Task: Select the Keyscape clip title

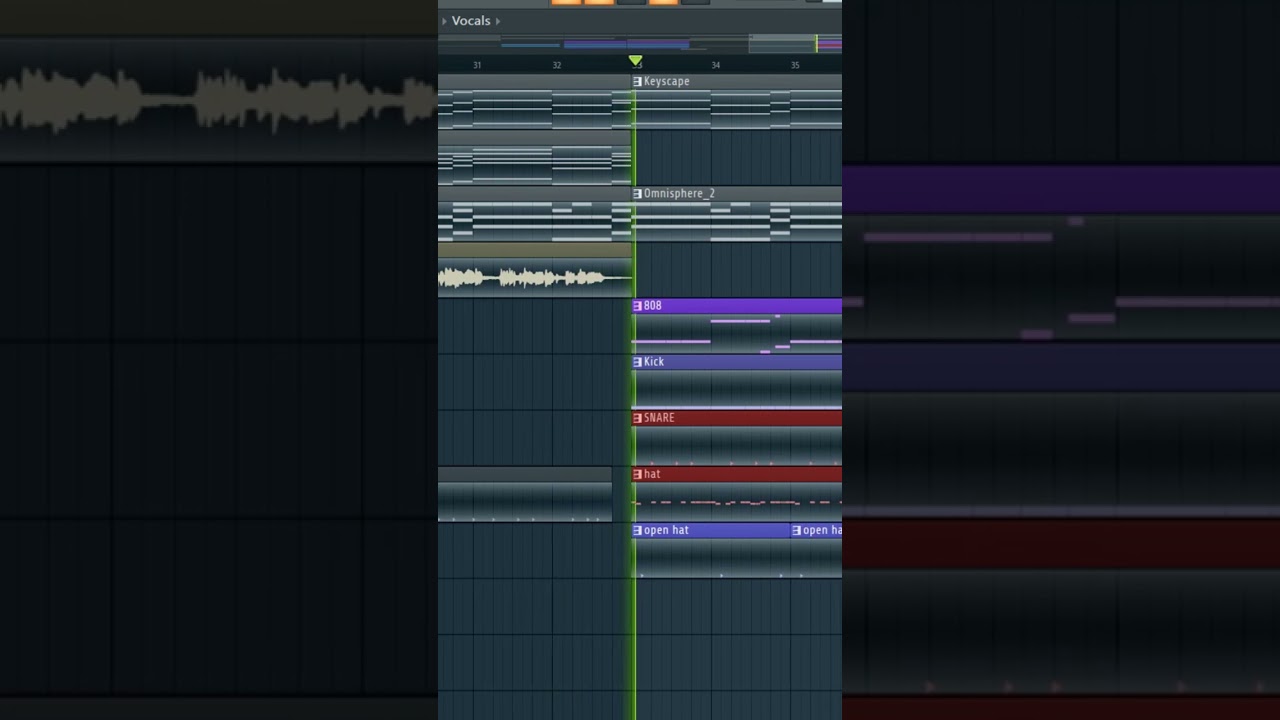Action: [x=666, y=81]
